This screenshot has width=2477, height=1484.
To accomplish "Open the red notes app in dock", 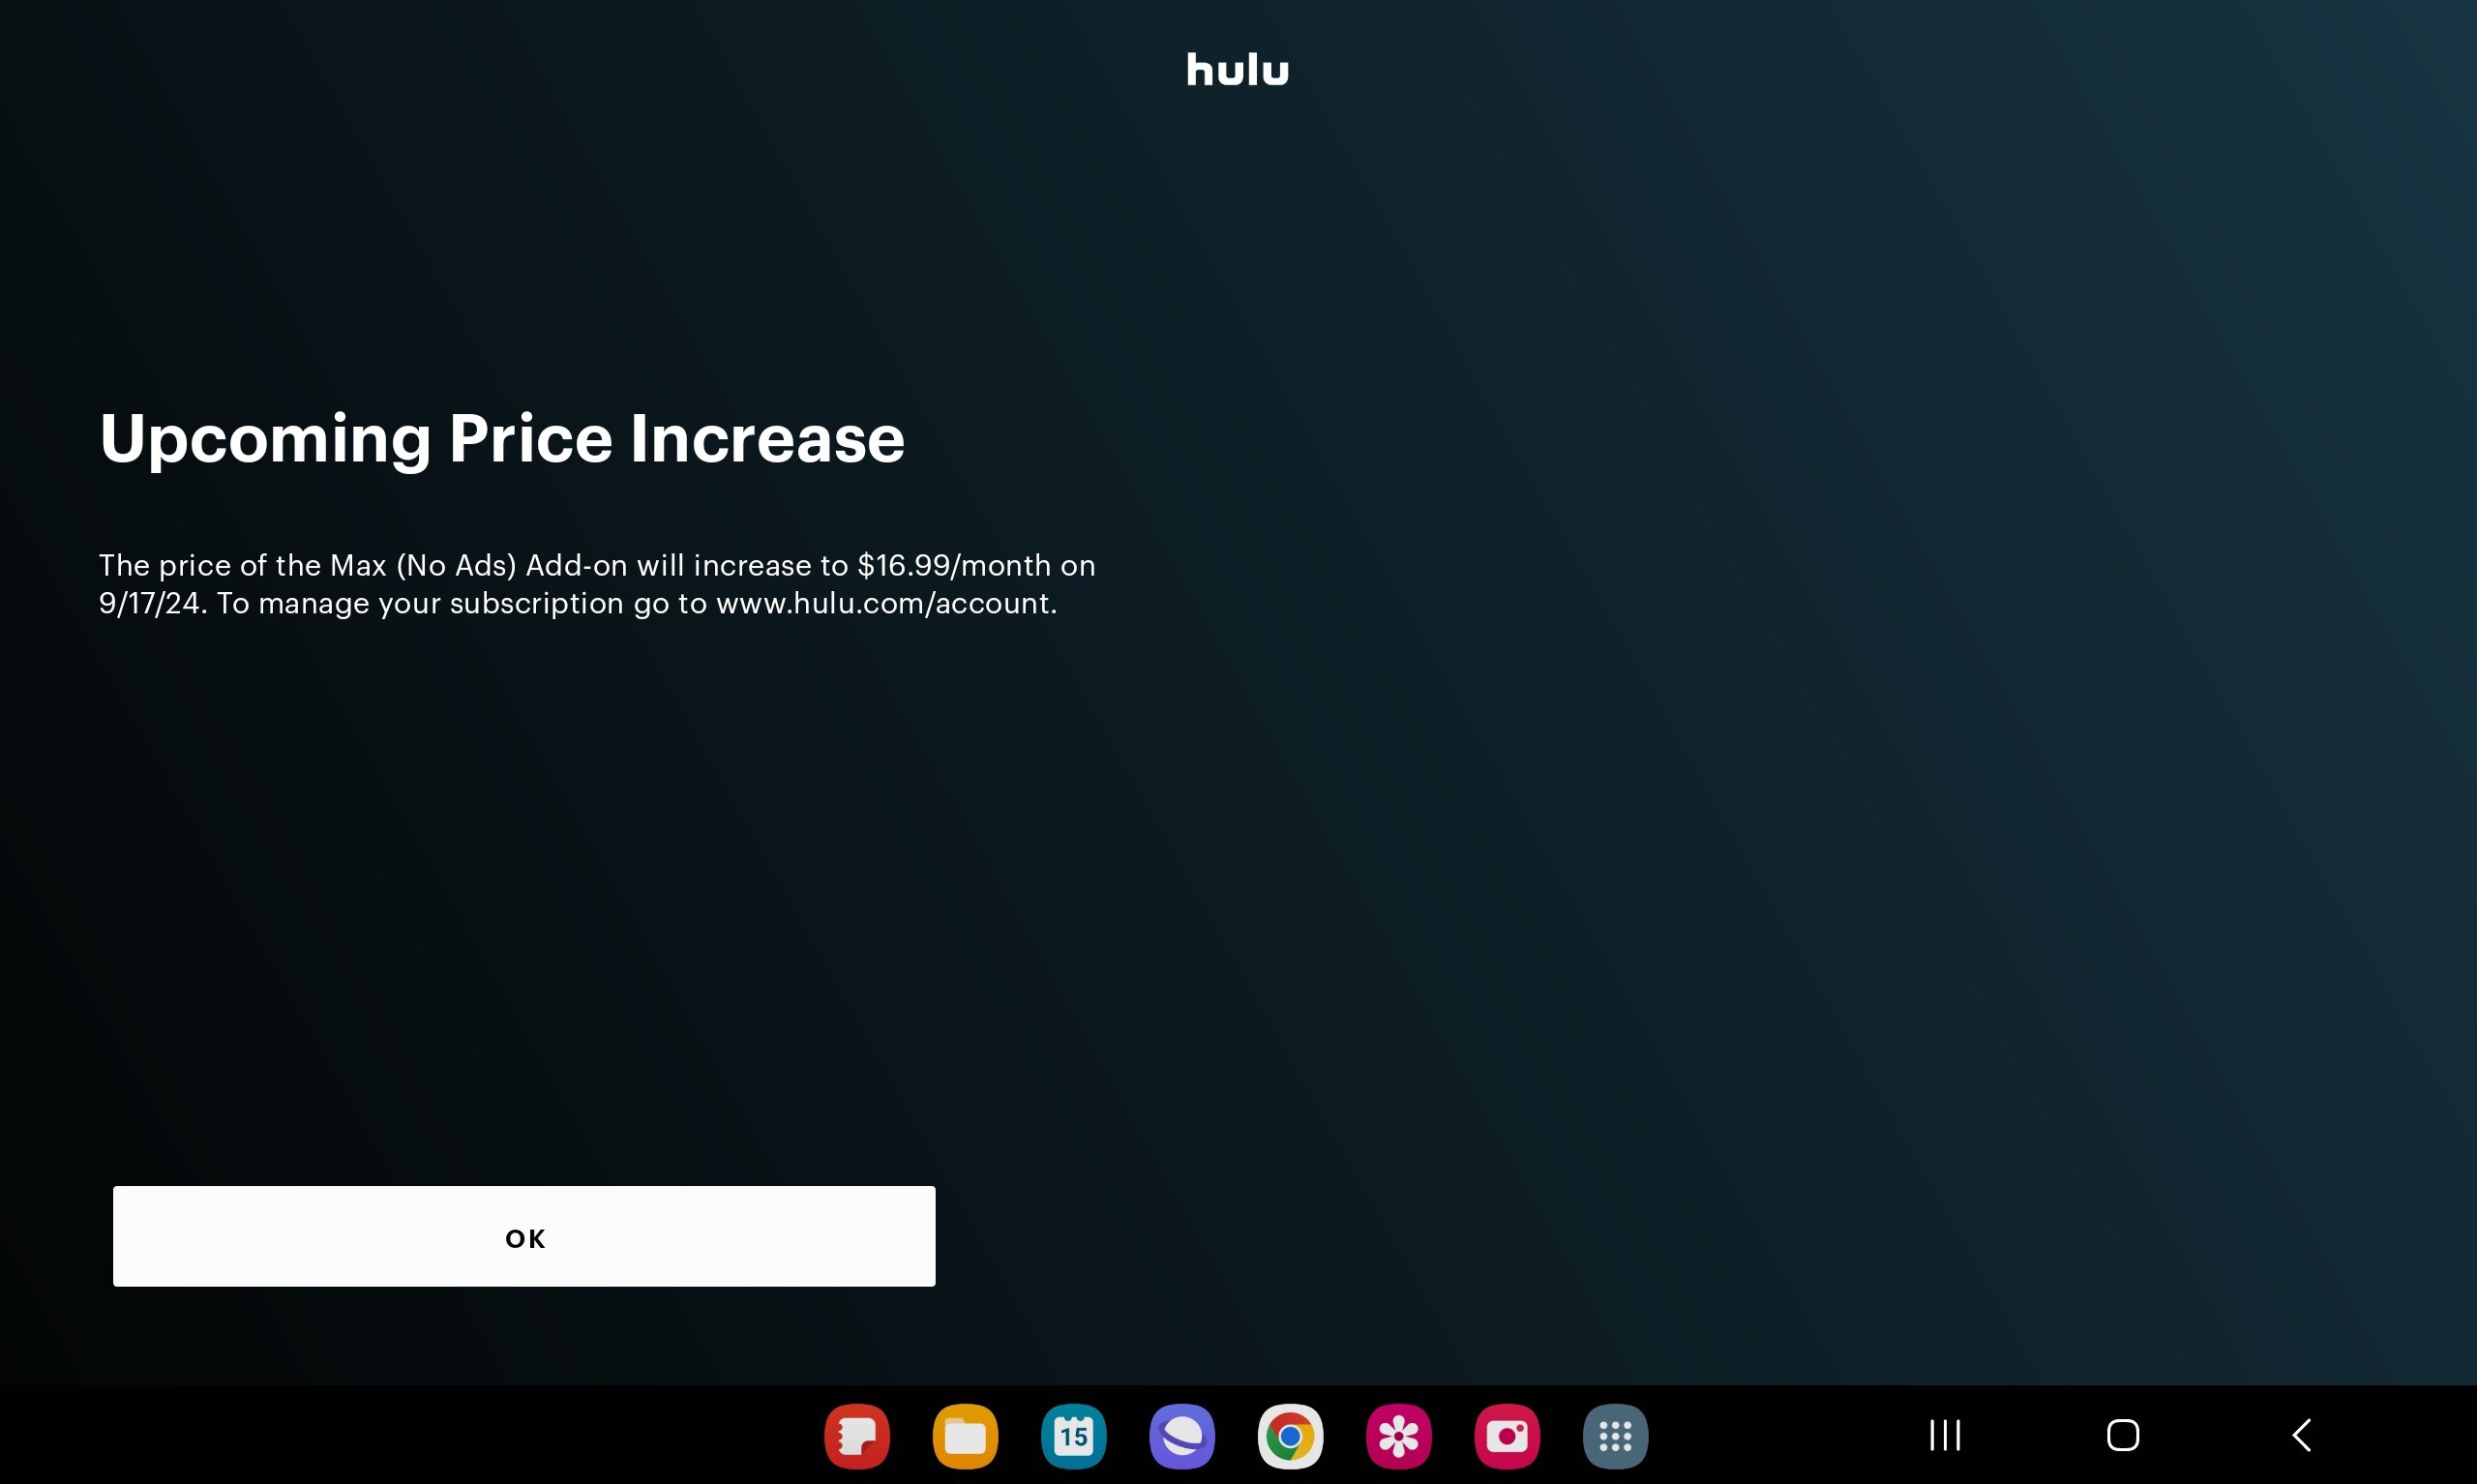I will 857,1436.
